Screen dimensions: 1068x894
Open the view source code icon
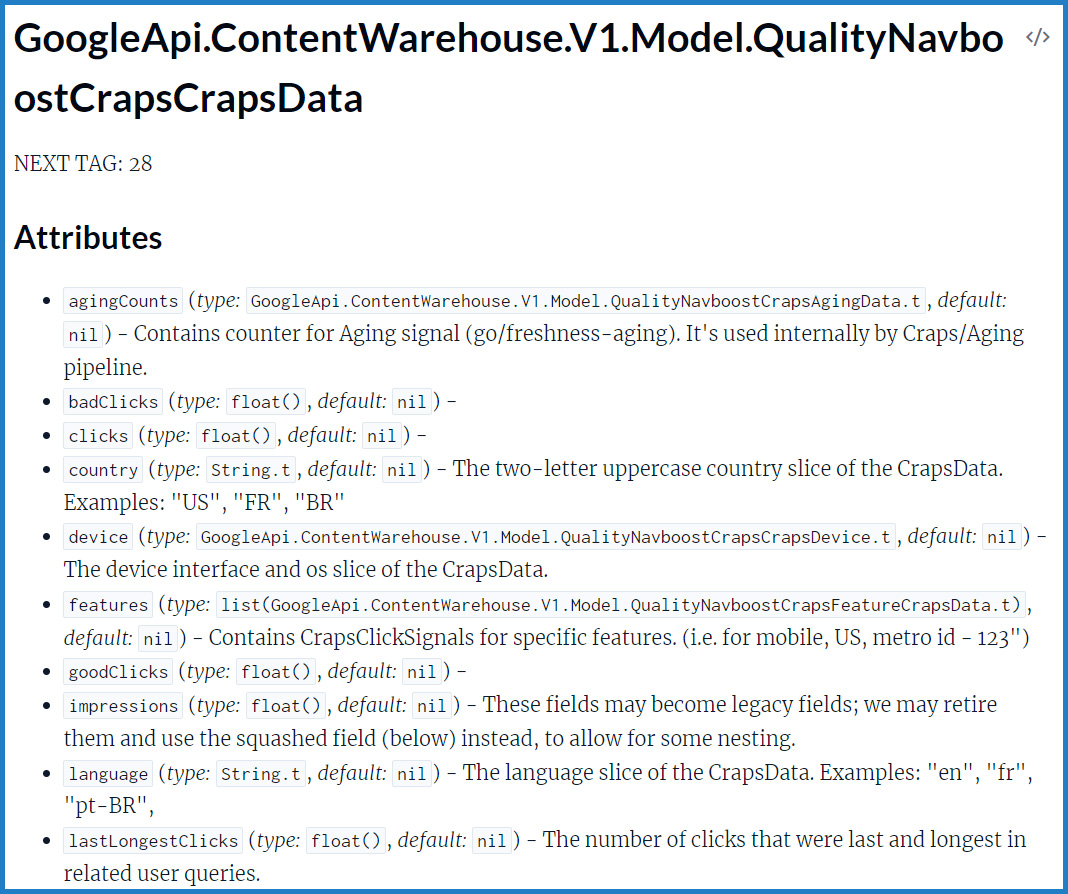(1037, 39)
